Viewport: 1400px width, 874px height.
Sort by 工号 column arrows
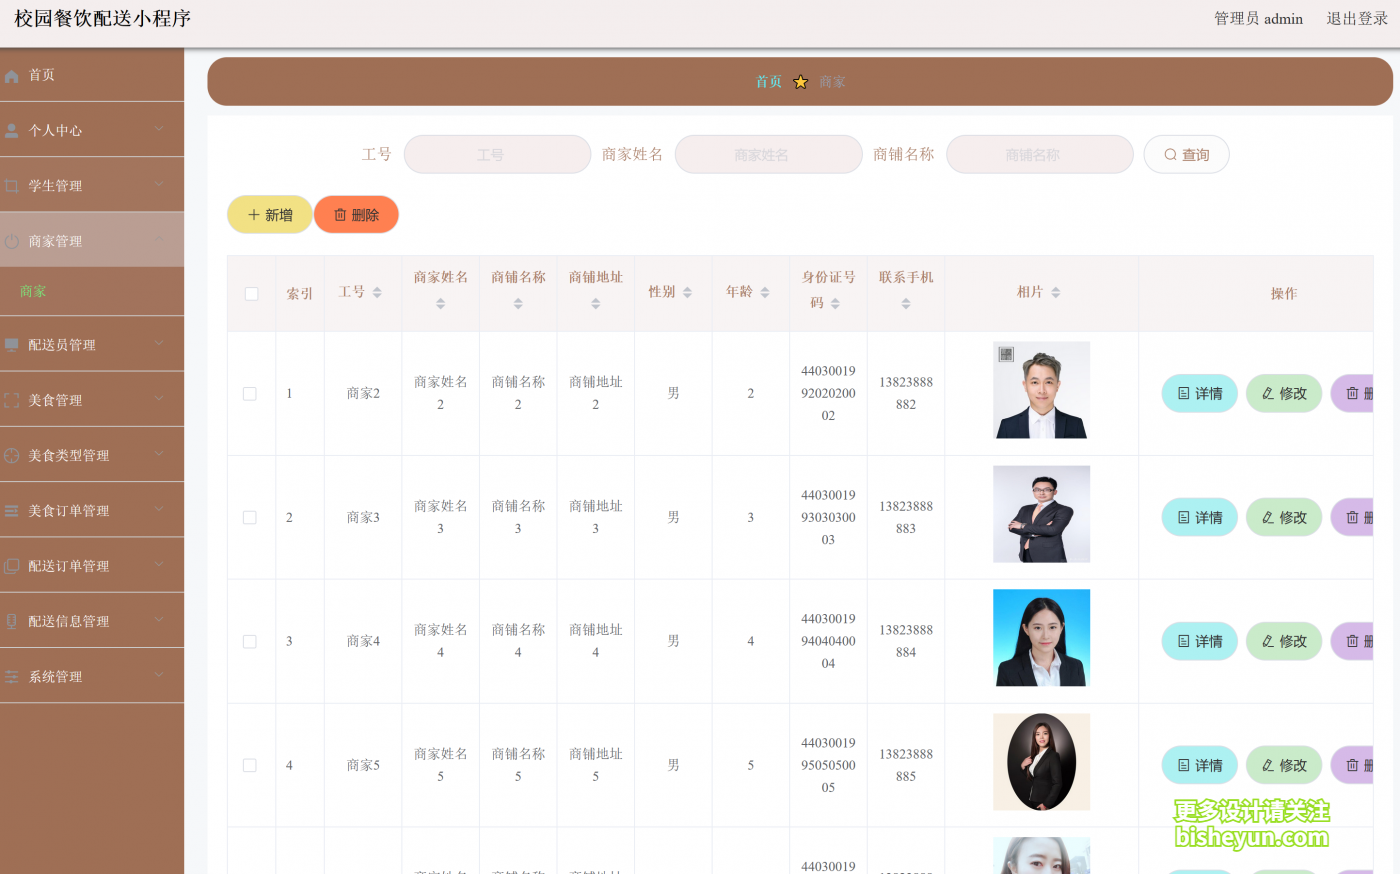click(377, 292)
